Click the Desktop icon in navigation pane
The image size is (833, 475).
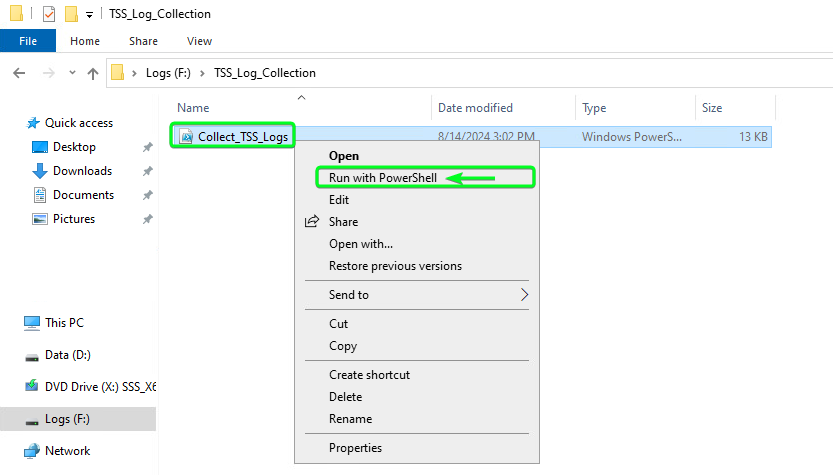click(40, 147)
